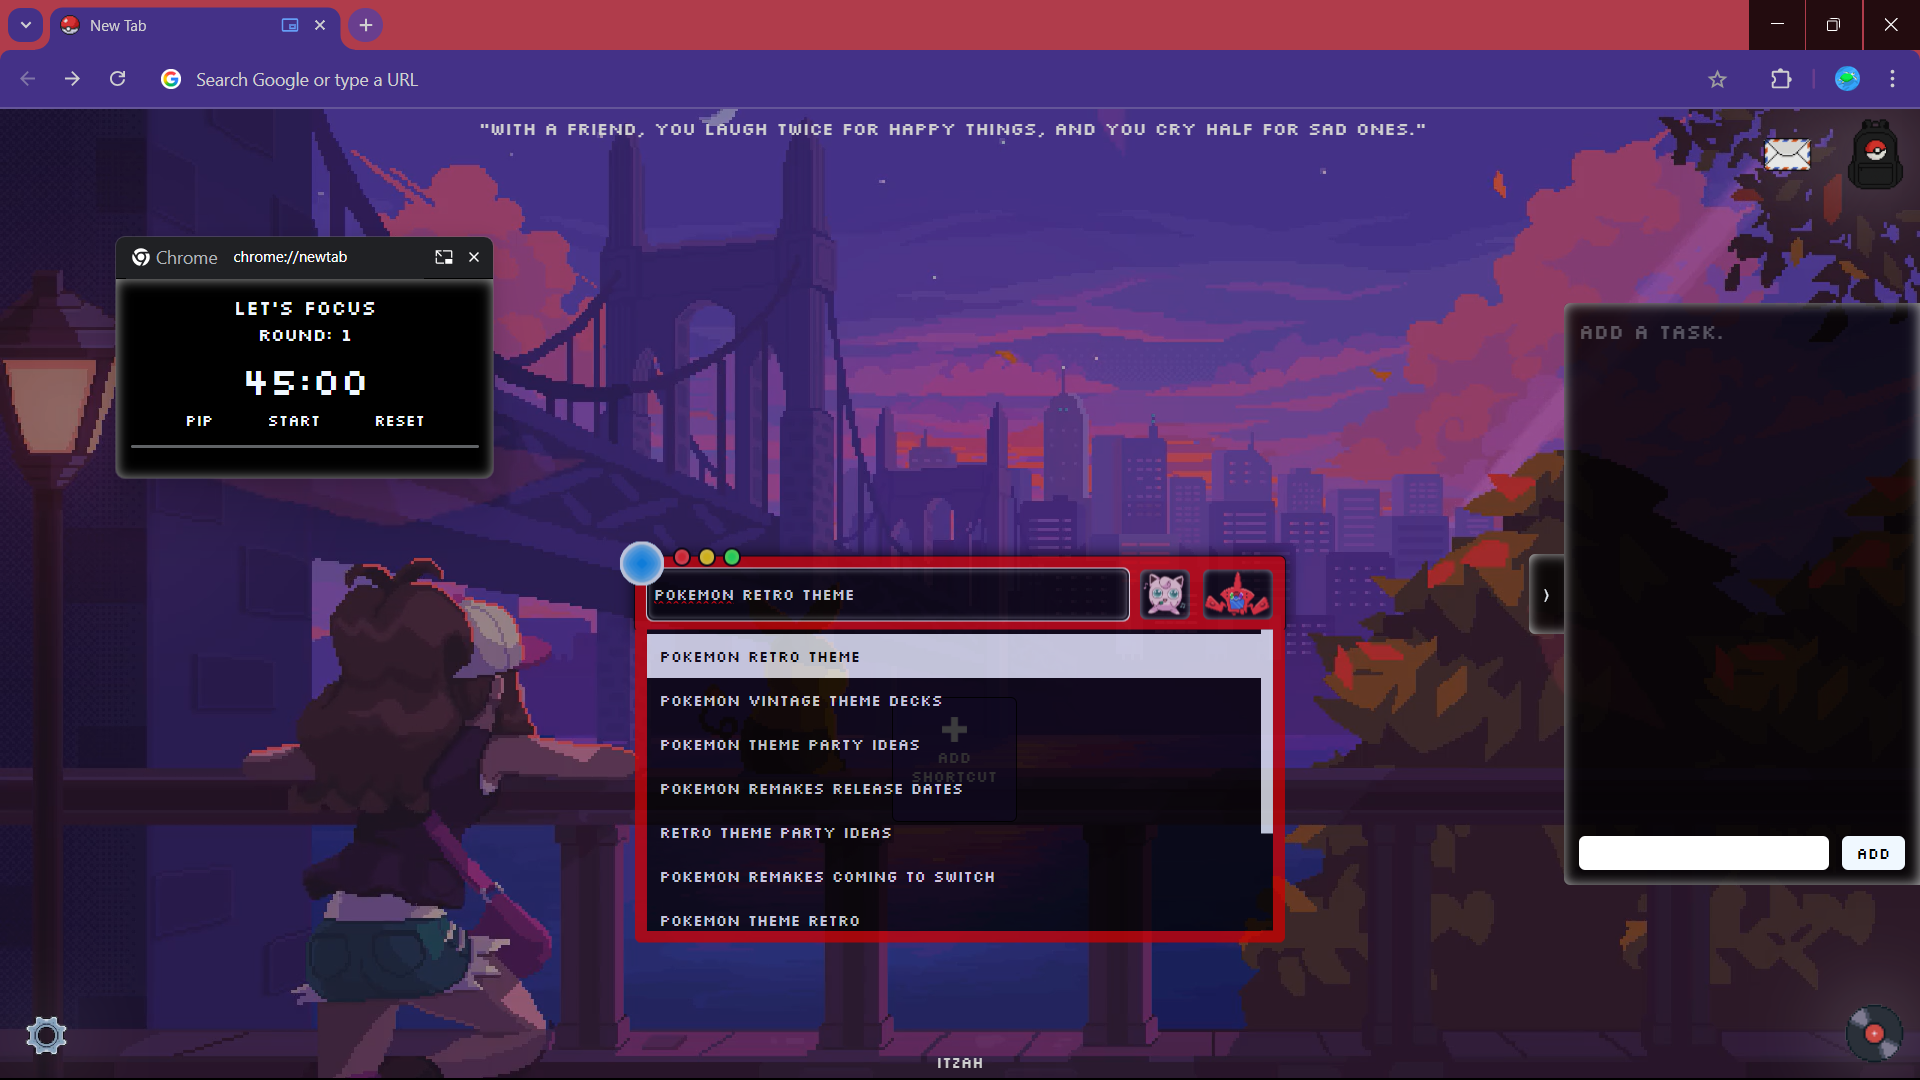Open the Pokeball backpack icon
The height and width of the screenshot is (1080, 1920).
[1875, 155]
